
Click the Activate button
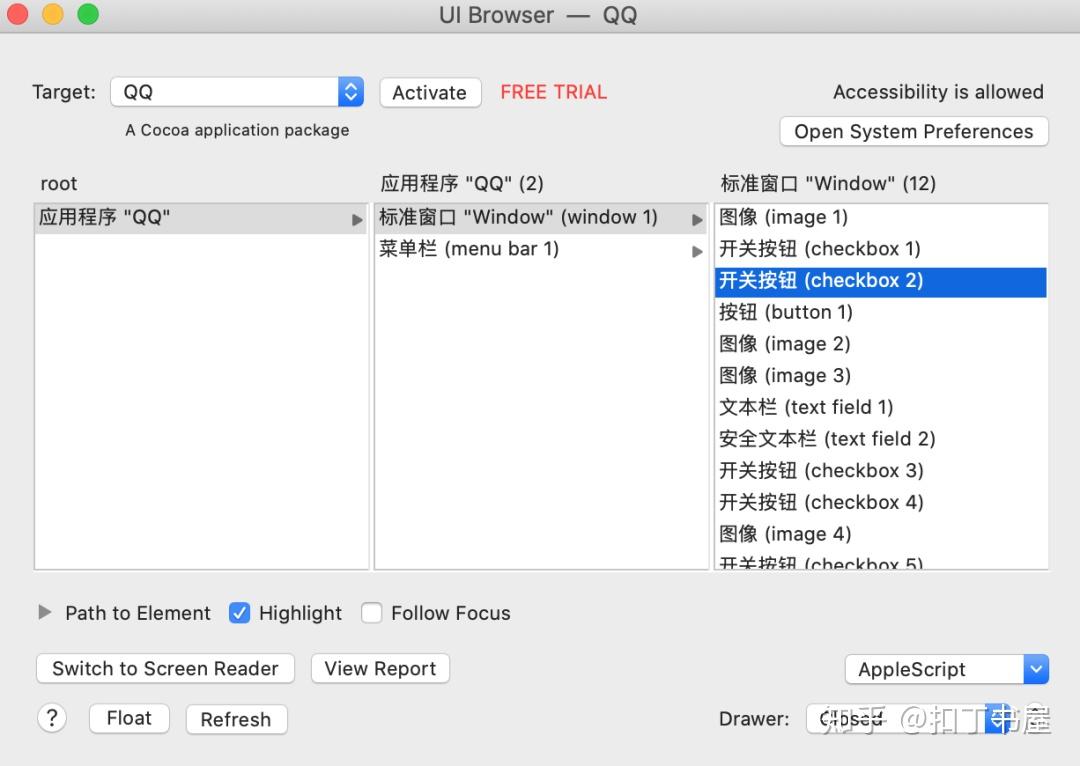[430, 92]
